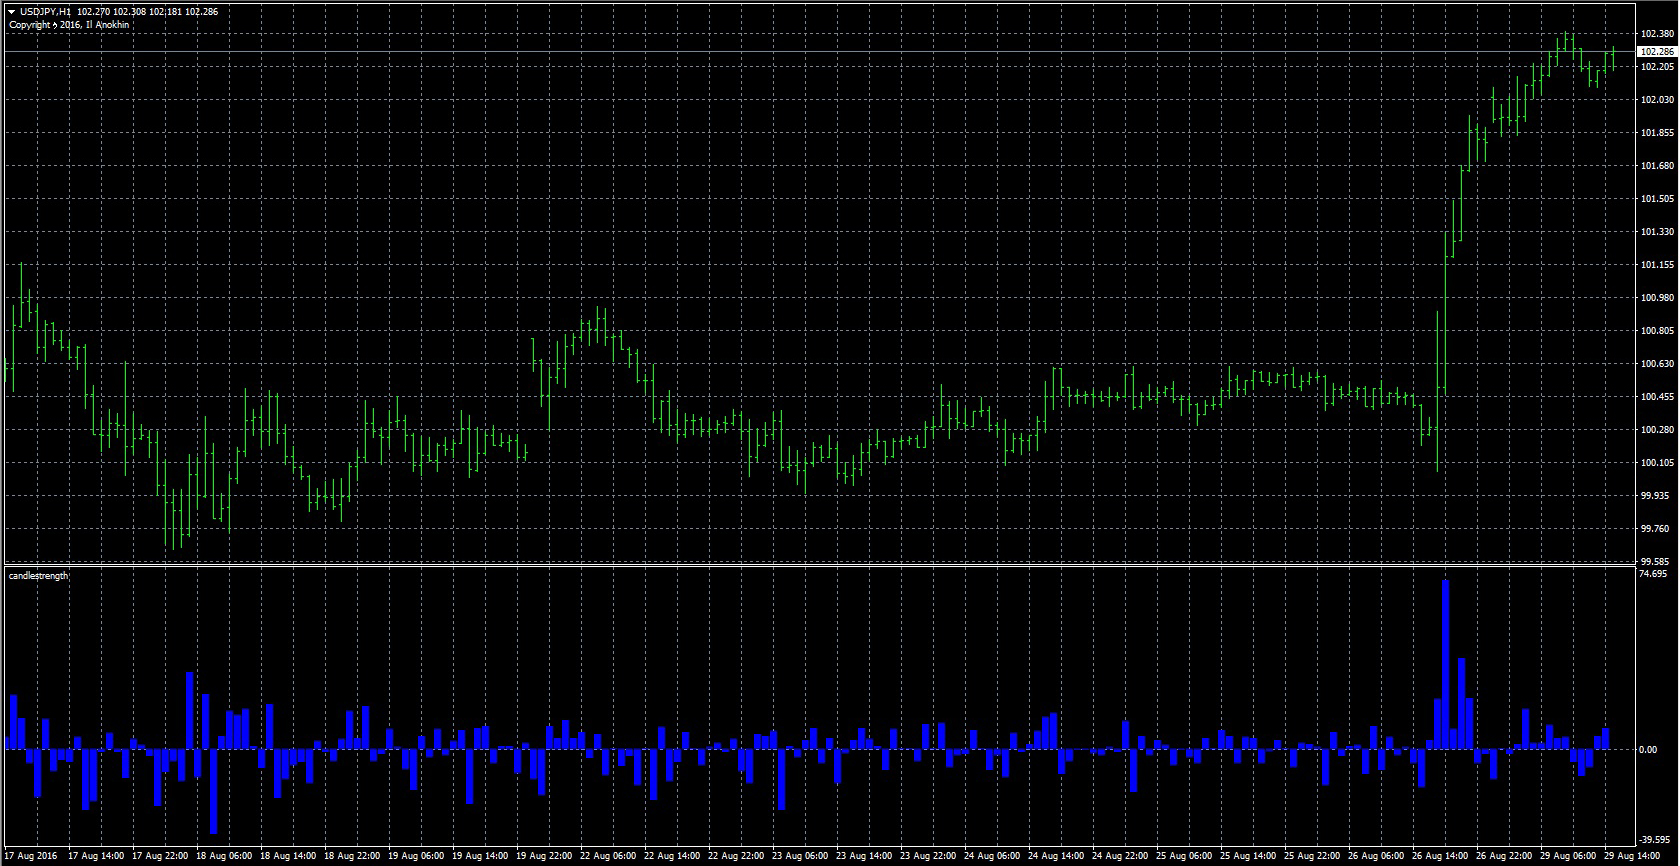This screenshot has width=1680, height=866.
Task: Click the 26 Aug 22:00 time label
Action: (1505, 856)
